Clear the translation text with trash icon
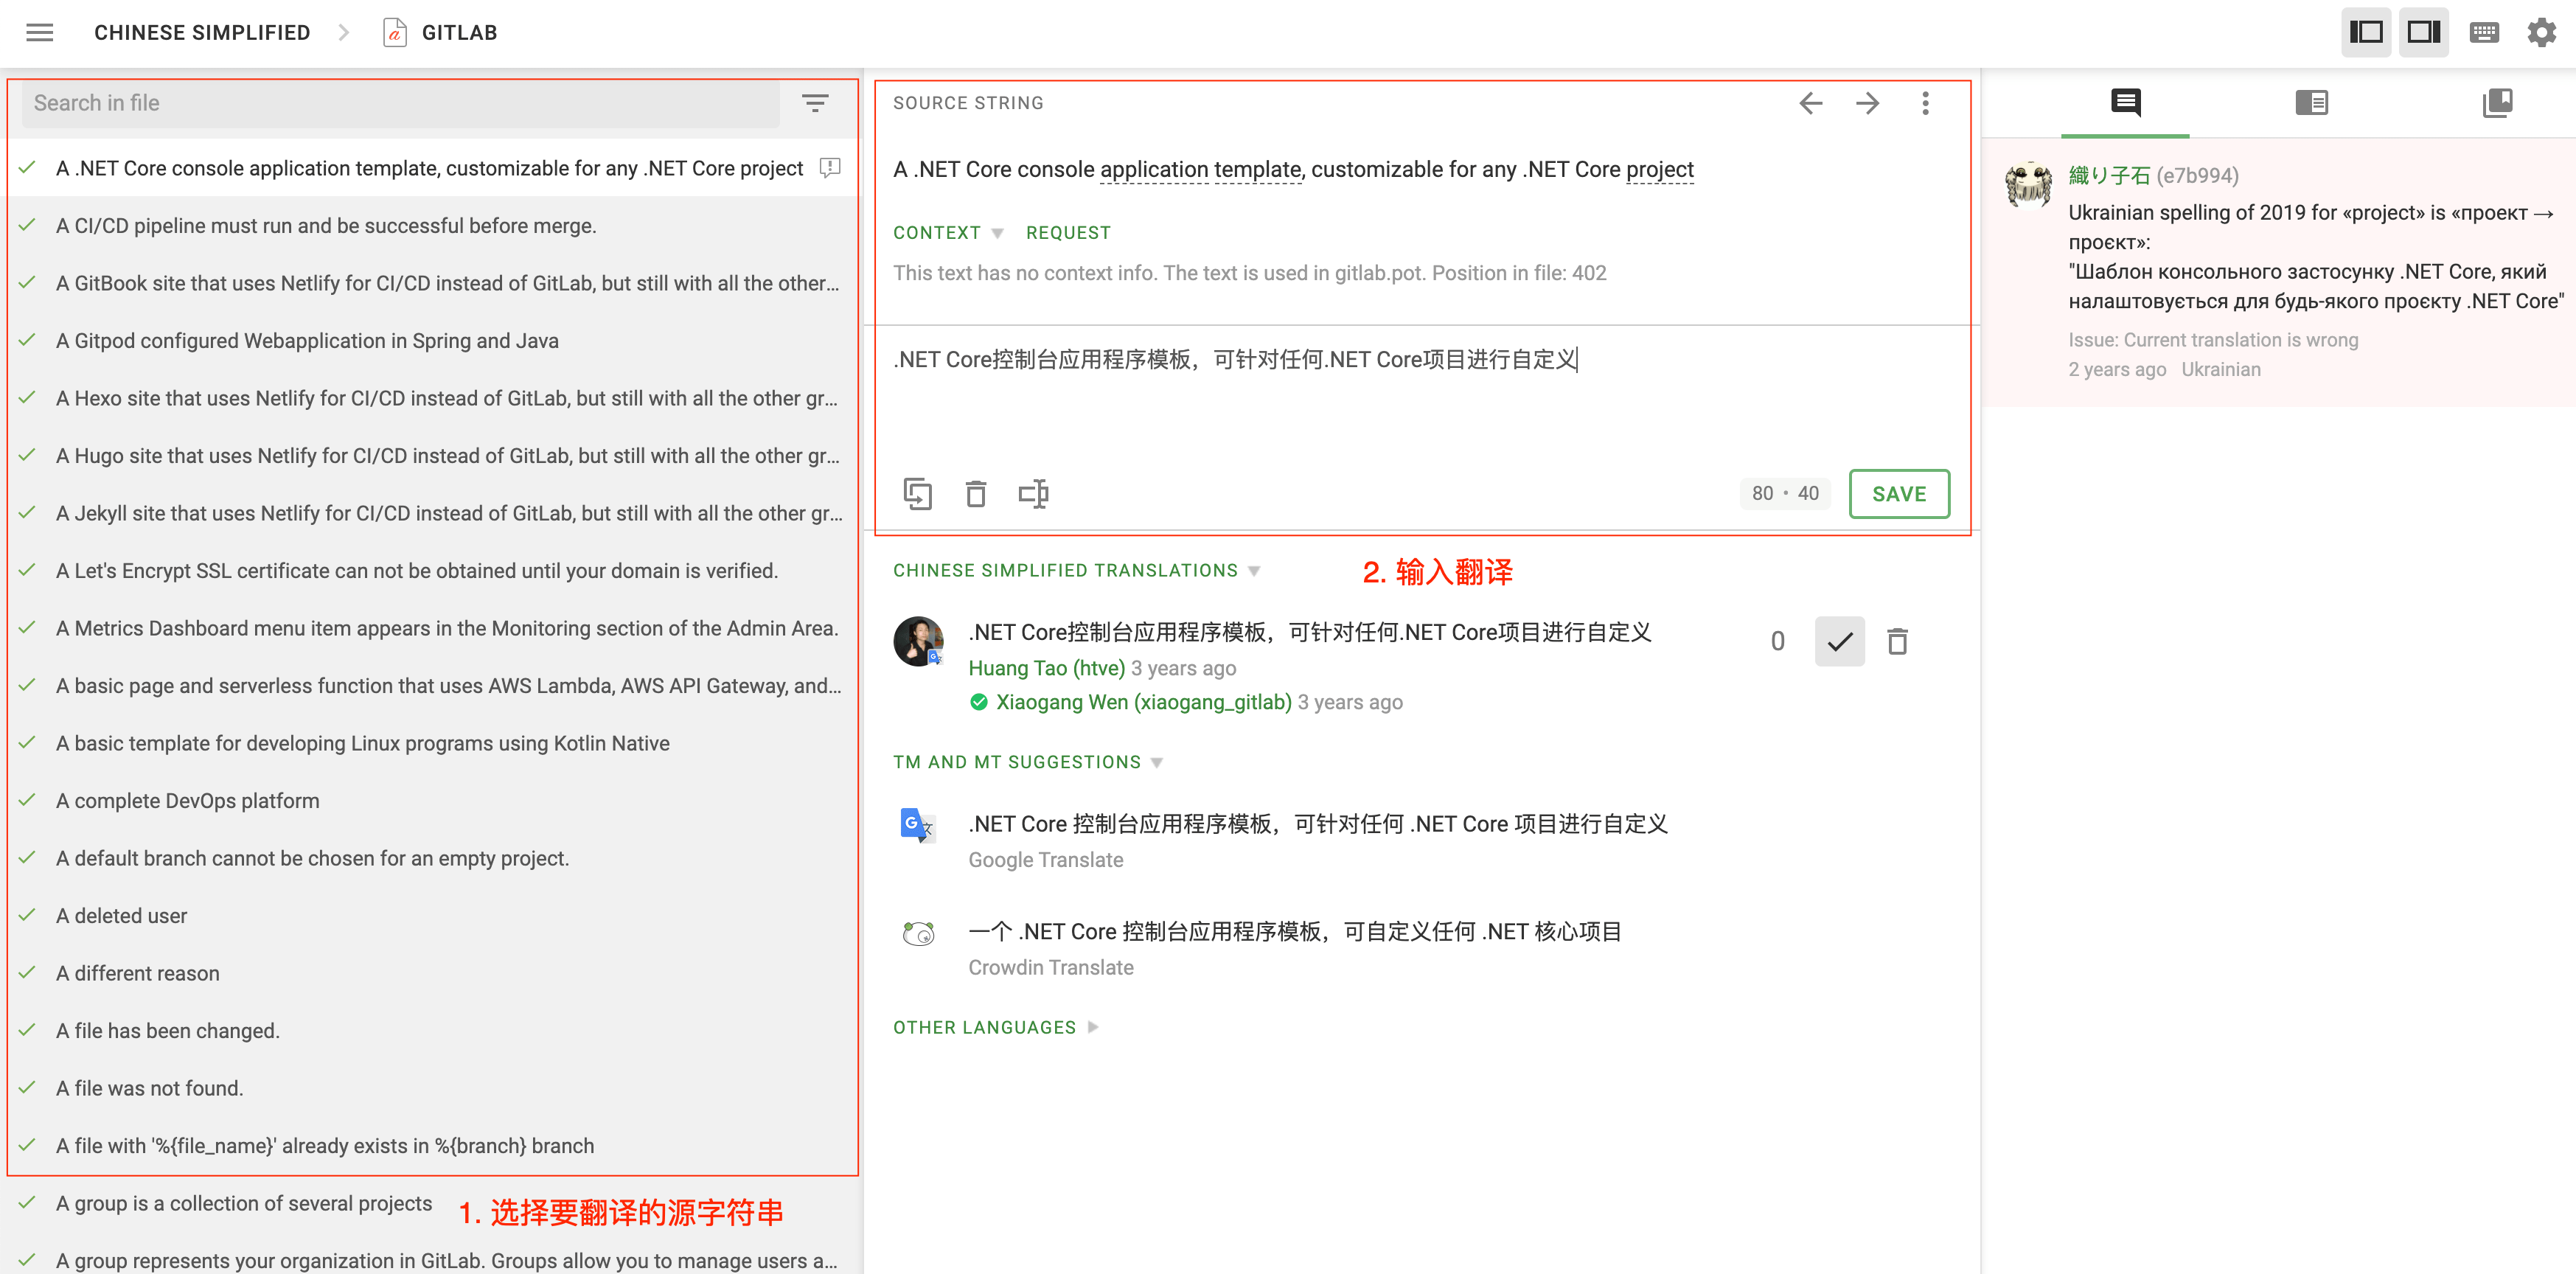Viewport: 2576px width, 1274px height. tap(975, 494)
